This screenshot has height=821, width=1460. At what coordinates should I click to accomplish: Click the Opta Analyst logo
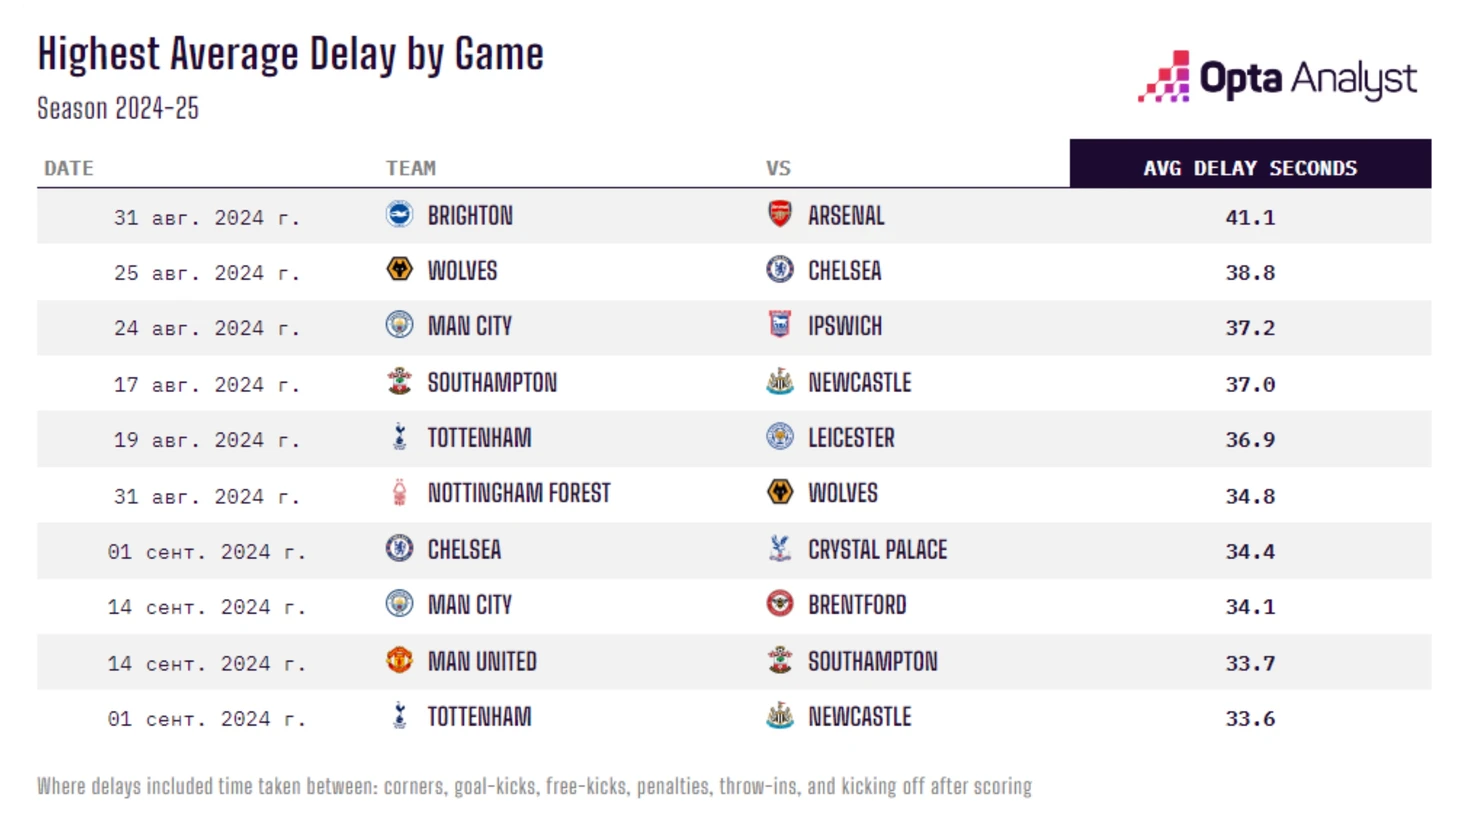tap(1277, 77)
